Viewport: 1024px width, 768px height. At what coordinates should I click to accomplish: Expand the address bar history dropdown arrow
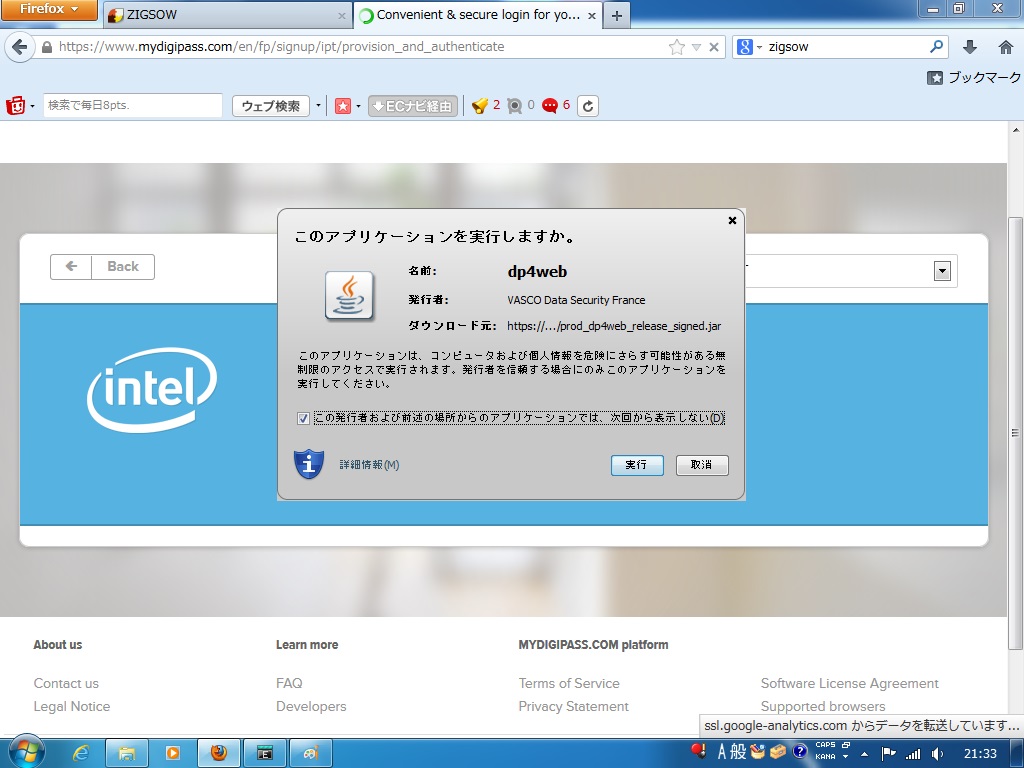tap(696, 47)
